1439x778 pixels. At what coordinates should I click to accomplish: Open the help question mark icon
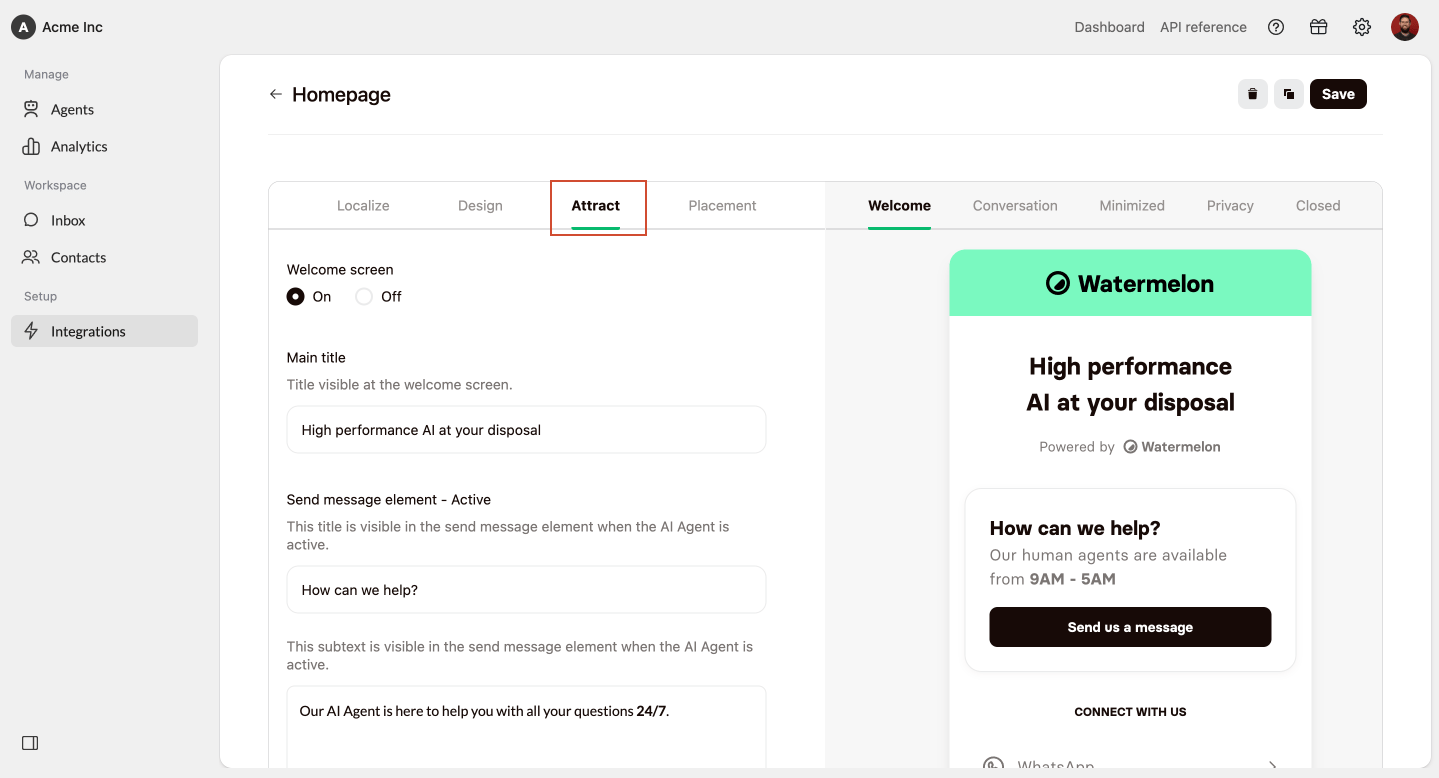point(1276,27)
